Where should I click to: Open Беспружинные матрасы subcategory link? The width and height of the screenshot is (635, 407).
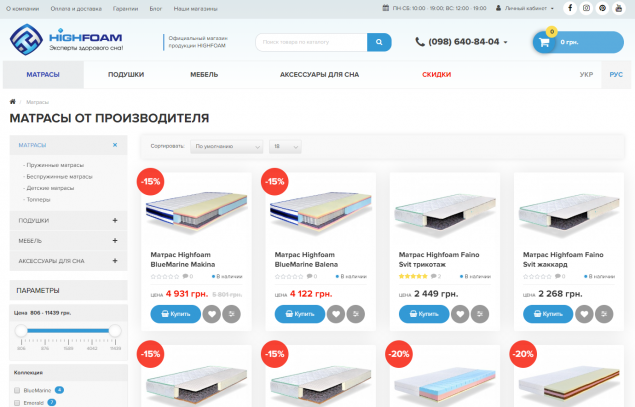58,177
